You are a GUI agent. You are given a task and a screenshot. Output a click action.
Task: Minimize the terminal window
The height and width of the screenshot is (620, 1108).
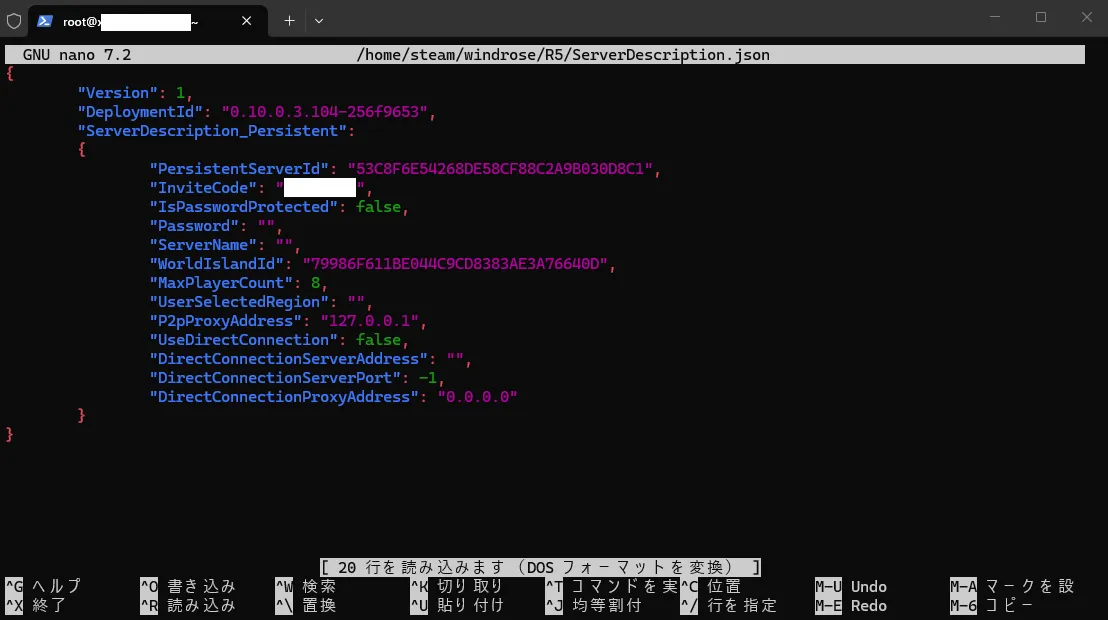(995, 17)
